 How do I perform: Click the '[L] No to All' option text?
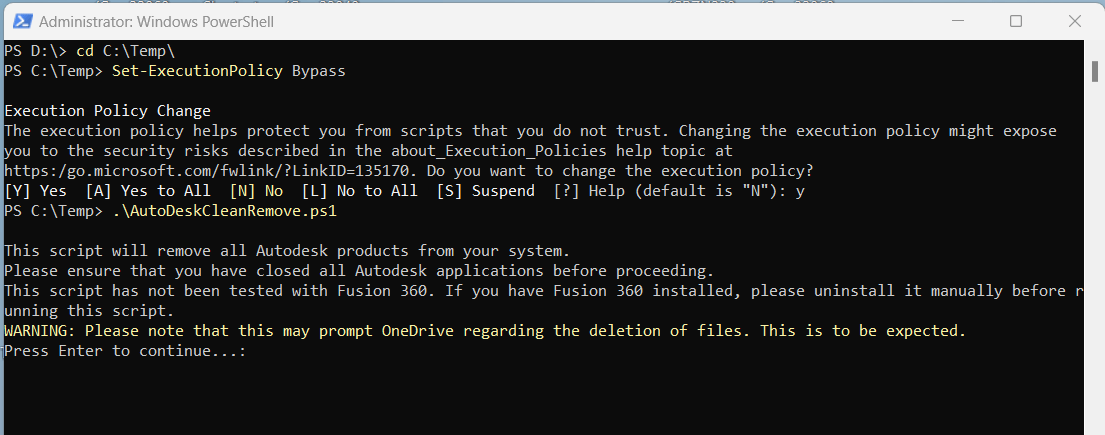point(359,191)
